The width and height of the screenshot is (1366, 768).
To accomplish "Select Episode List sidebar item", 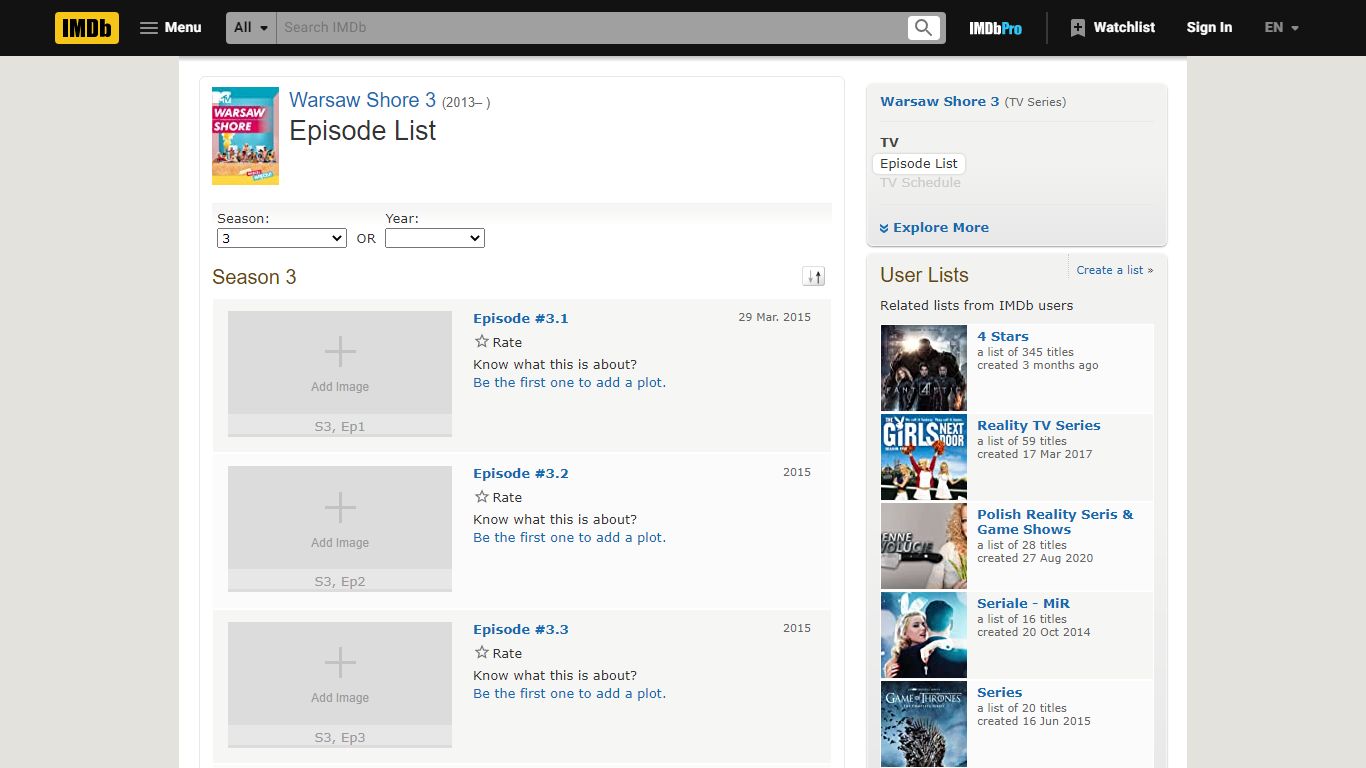I will pos(919,163).
